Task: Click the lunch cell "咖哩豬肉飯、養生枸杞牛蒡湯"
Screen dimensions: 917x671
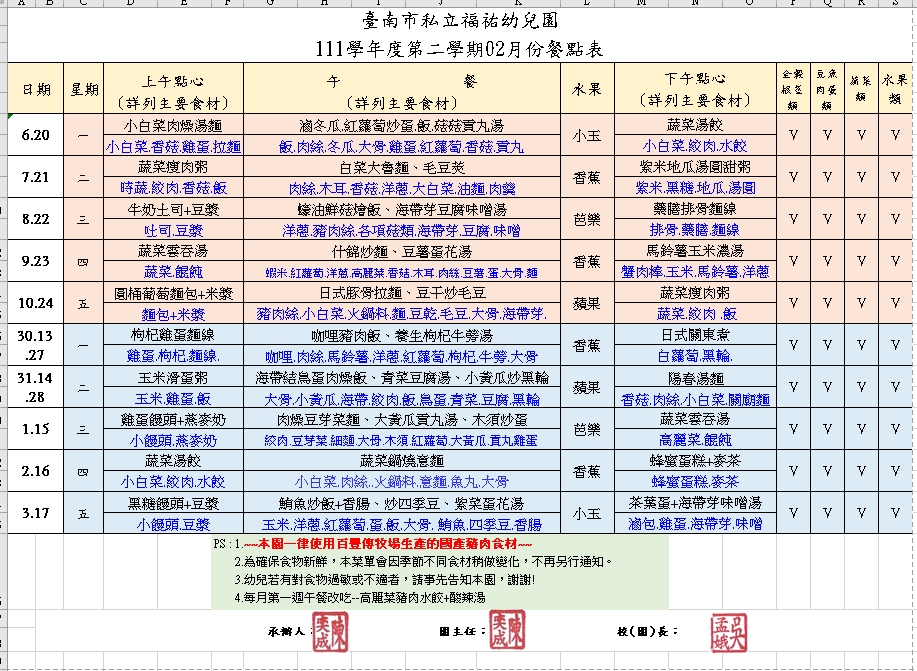Action: click(x=402, y=335)
